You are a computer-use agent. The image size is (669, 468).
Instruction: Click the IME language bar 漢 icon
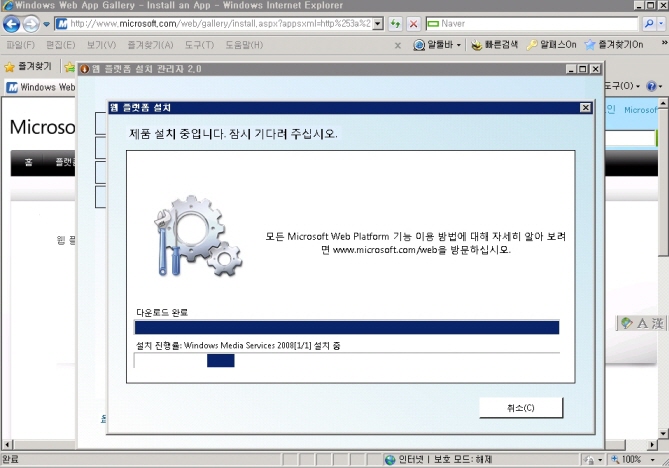click(657, 323)
